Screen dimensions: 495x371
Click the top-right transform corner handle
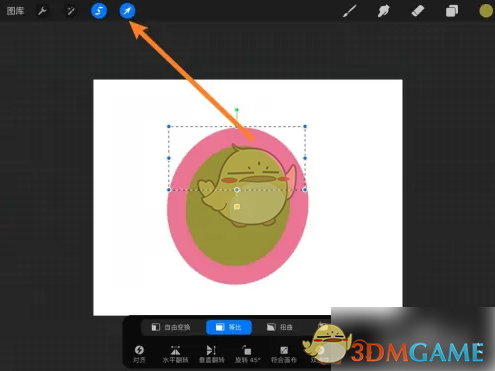coord(305,127)
